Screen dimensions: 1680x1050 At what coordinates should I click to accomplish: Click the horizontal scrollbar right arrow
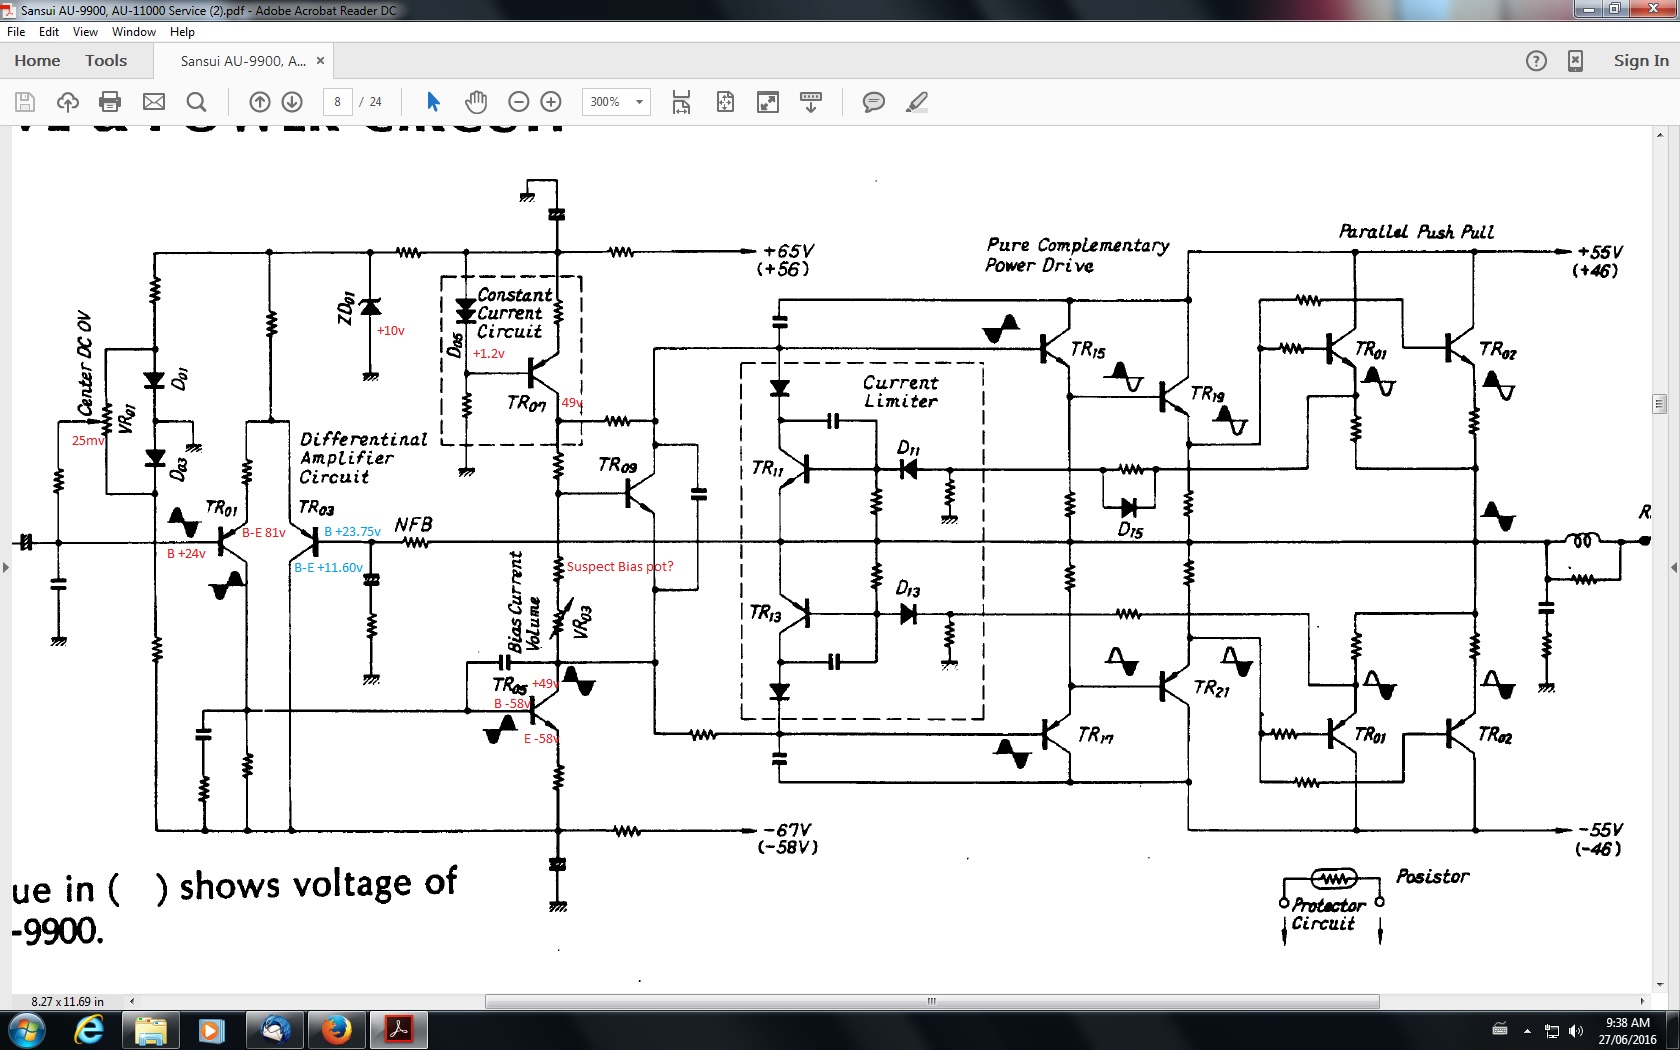coord(1642,1001)
